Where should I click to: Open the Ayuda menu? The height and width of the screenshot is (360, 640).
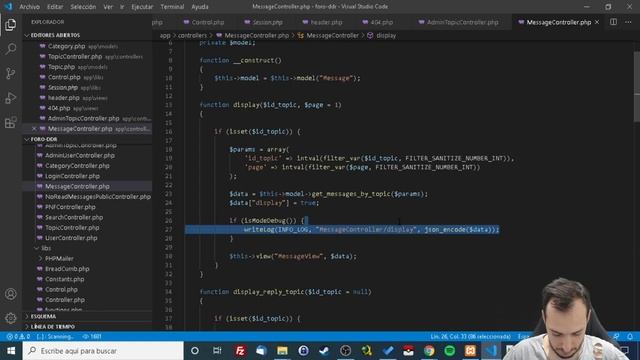[200, 7]
